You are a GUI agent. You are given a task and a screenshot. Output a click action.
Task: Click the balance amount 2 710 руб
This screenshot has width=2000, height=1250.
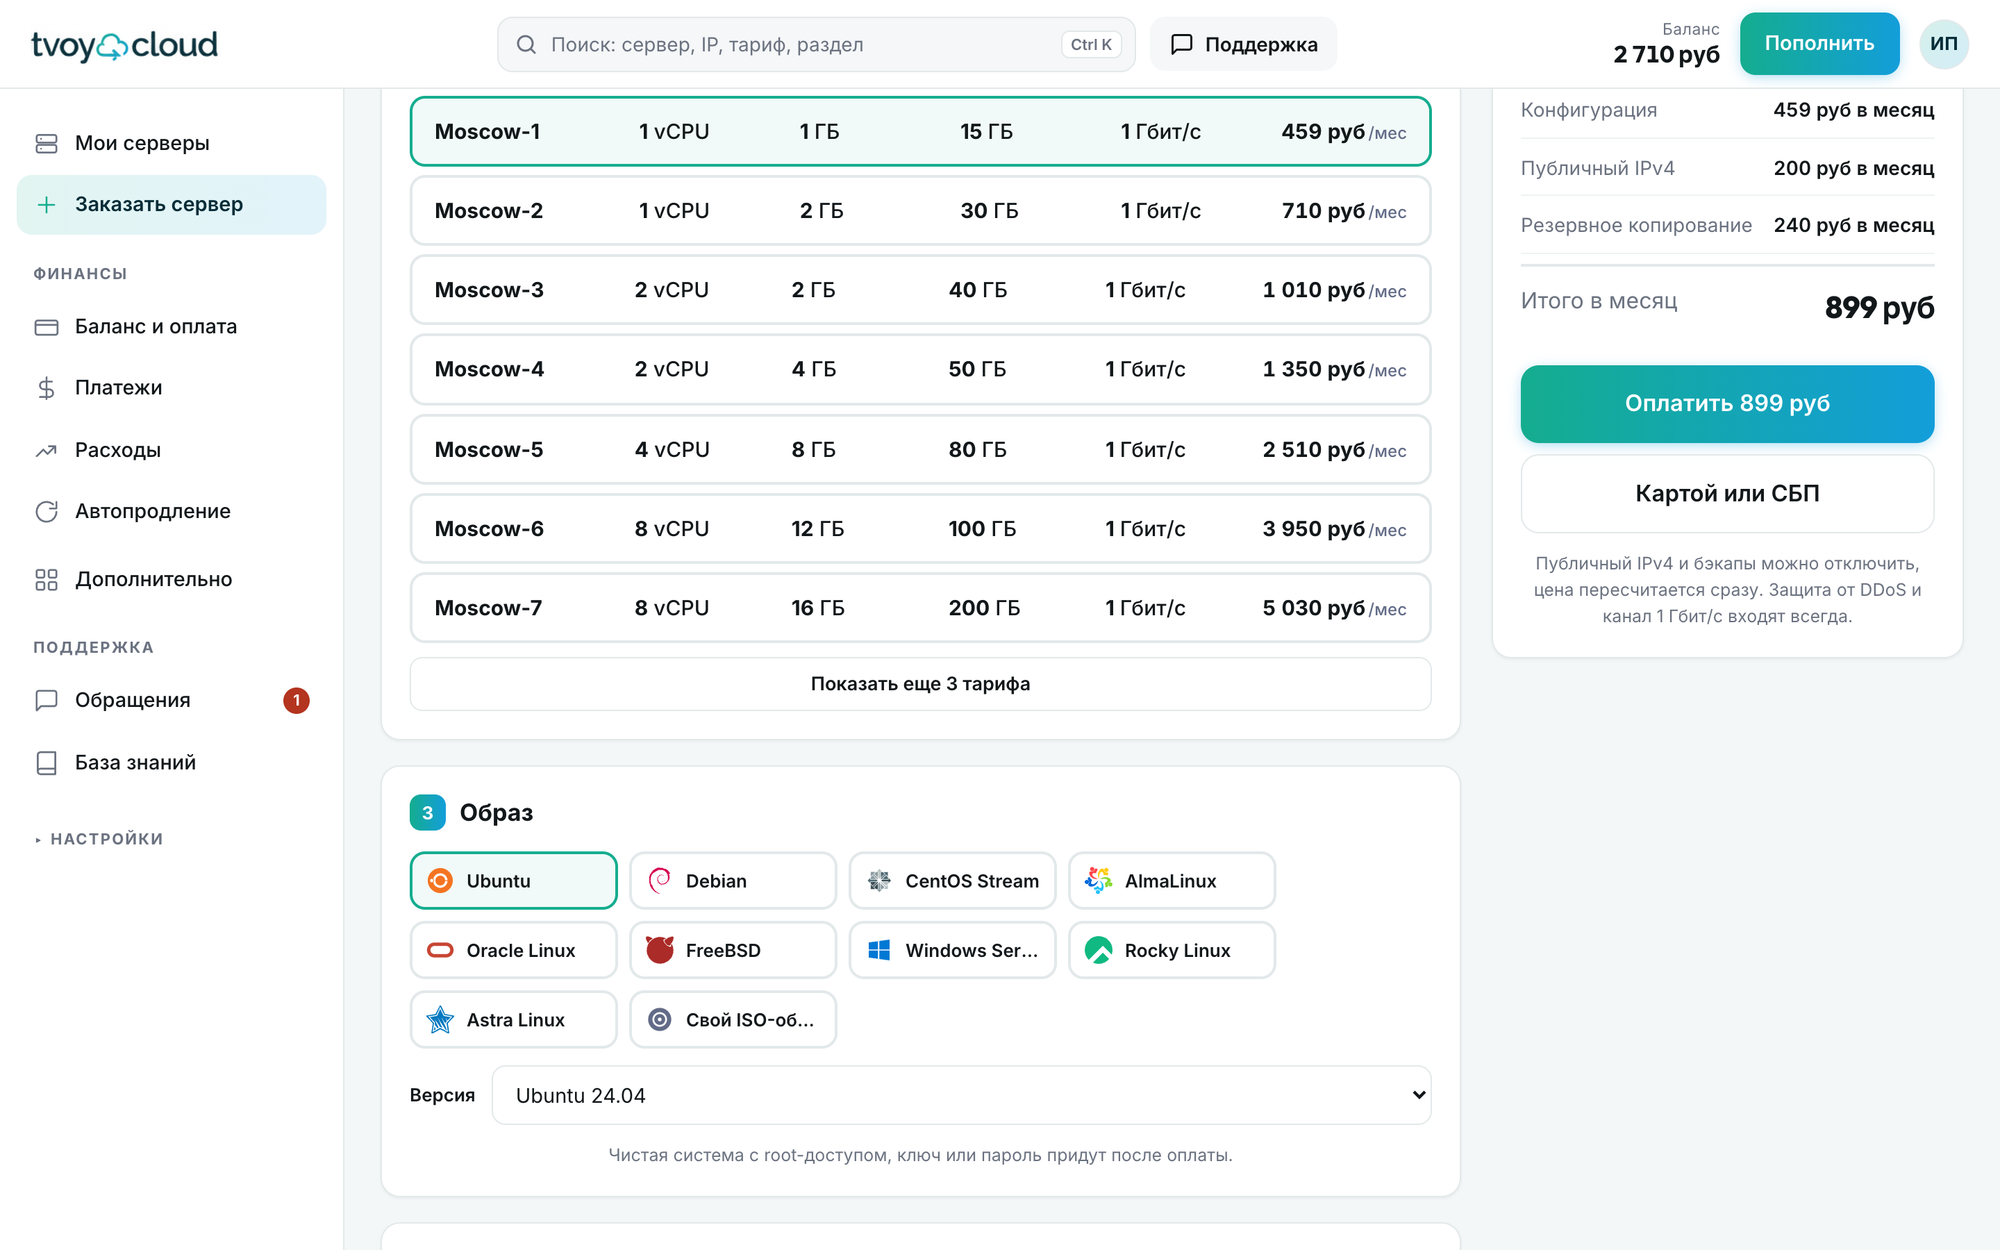(1666, 55)
